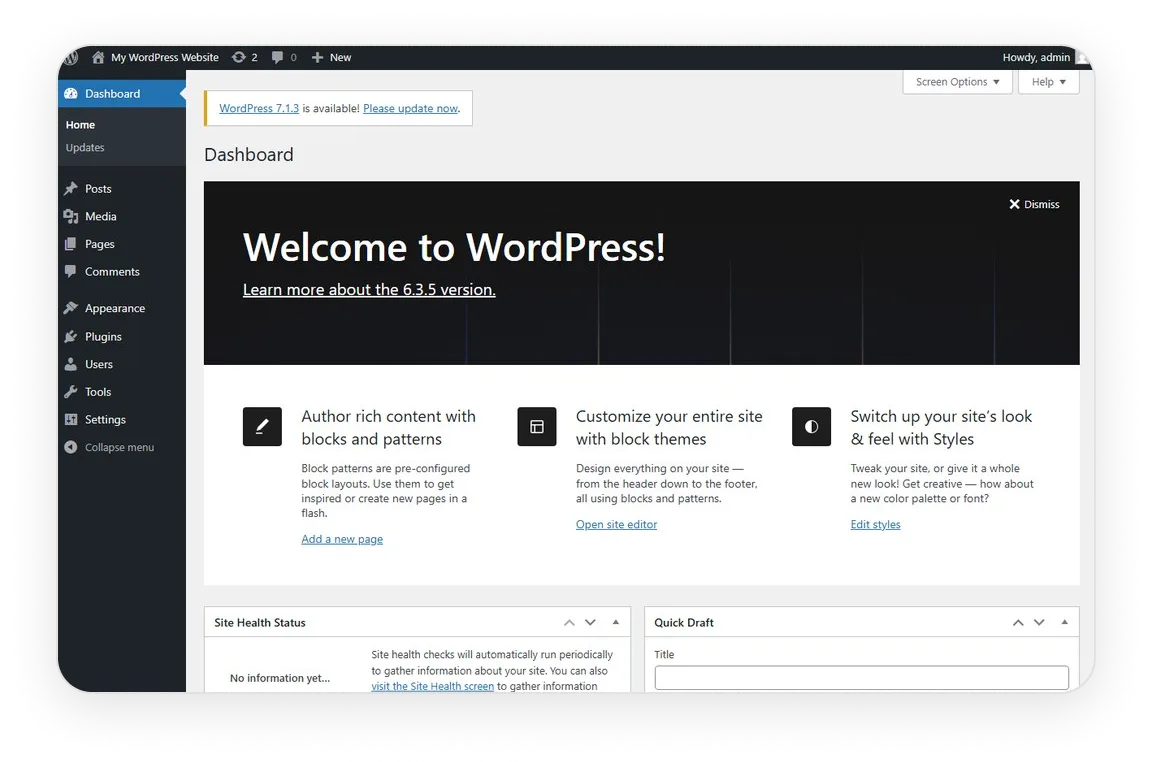1152x762 pixels.
Task: Click Learn more about the 6.3.5 version
Action: pos(370,290)
